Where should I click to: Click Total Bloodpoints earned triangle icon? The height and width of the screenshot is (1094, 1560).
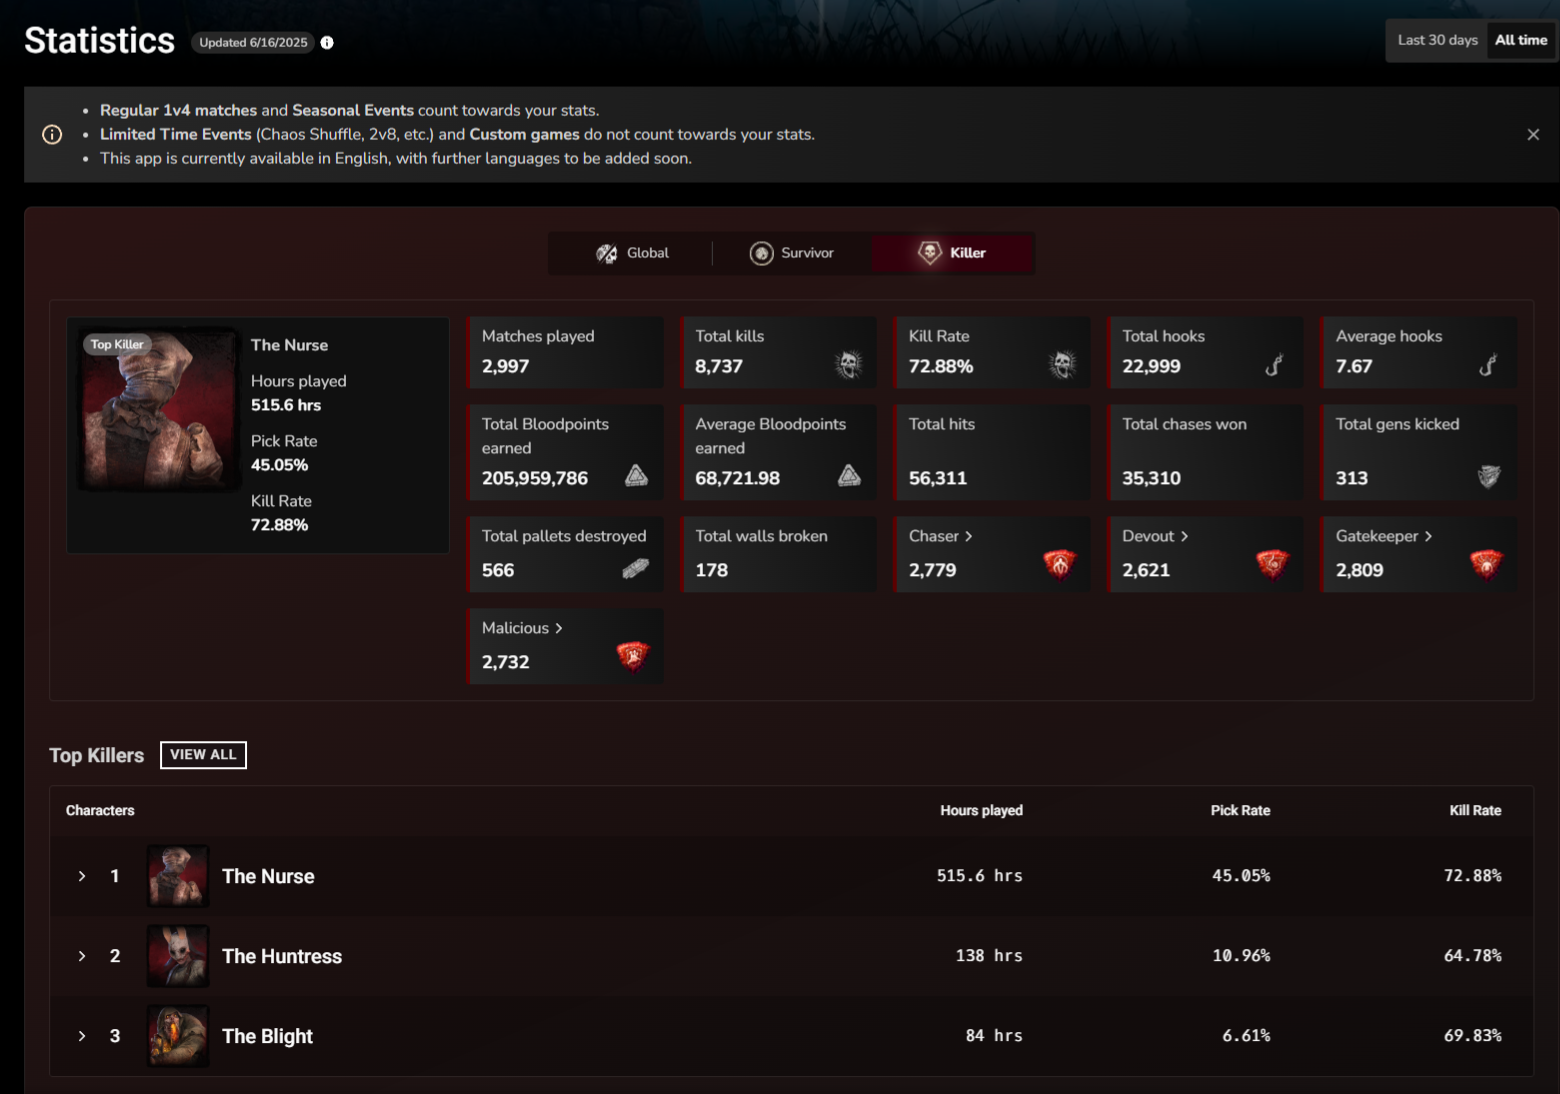pyautogui.click(x=636, y=475)
